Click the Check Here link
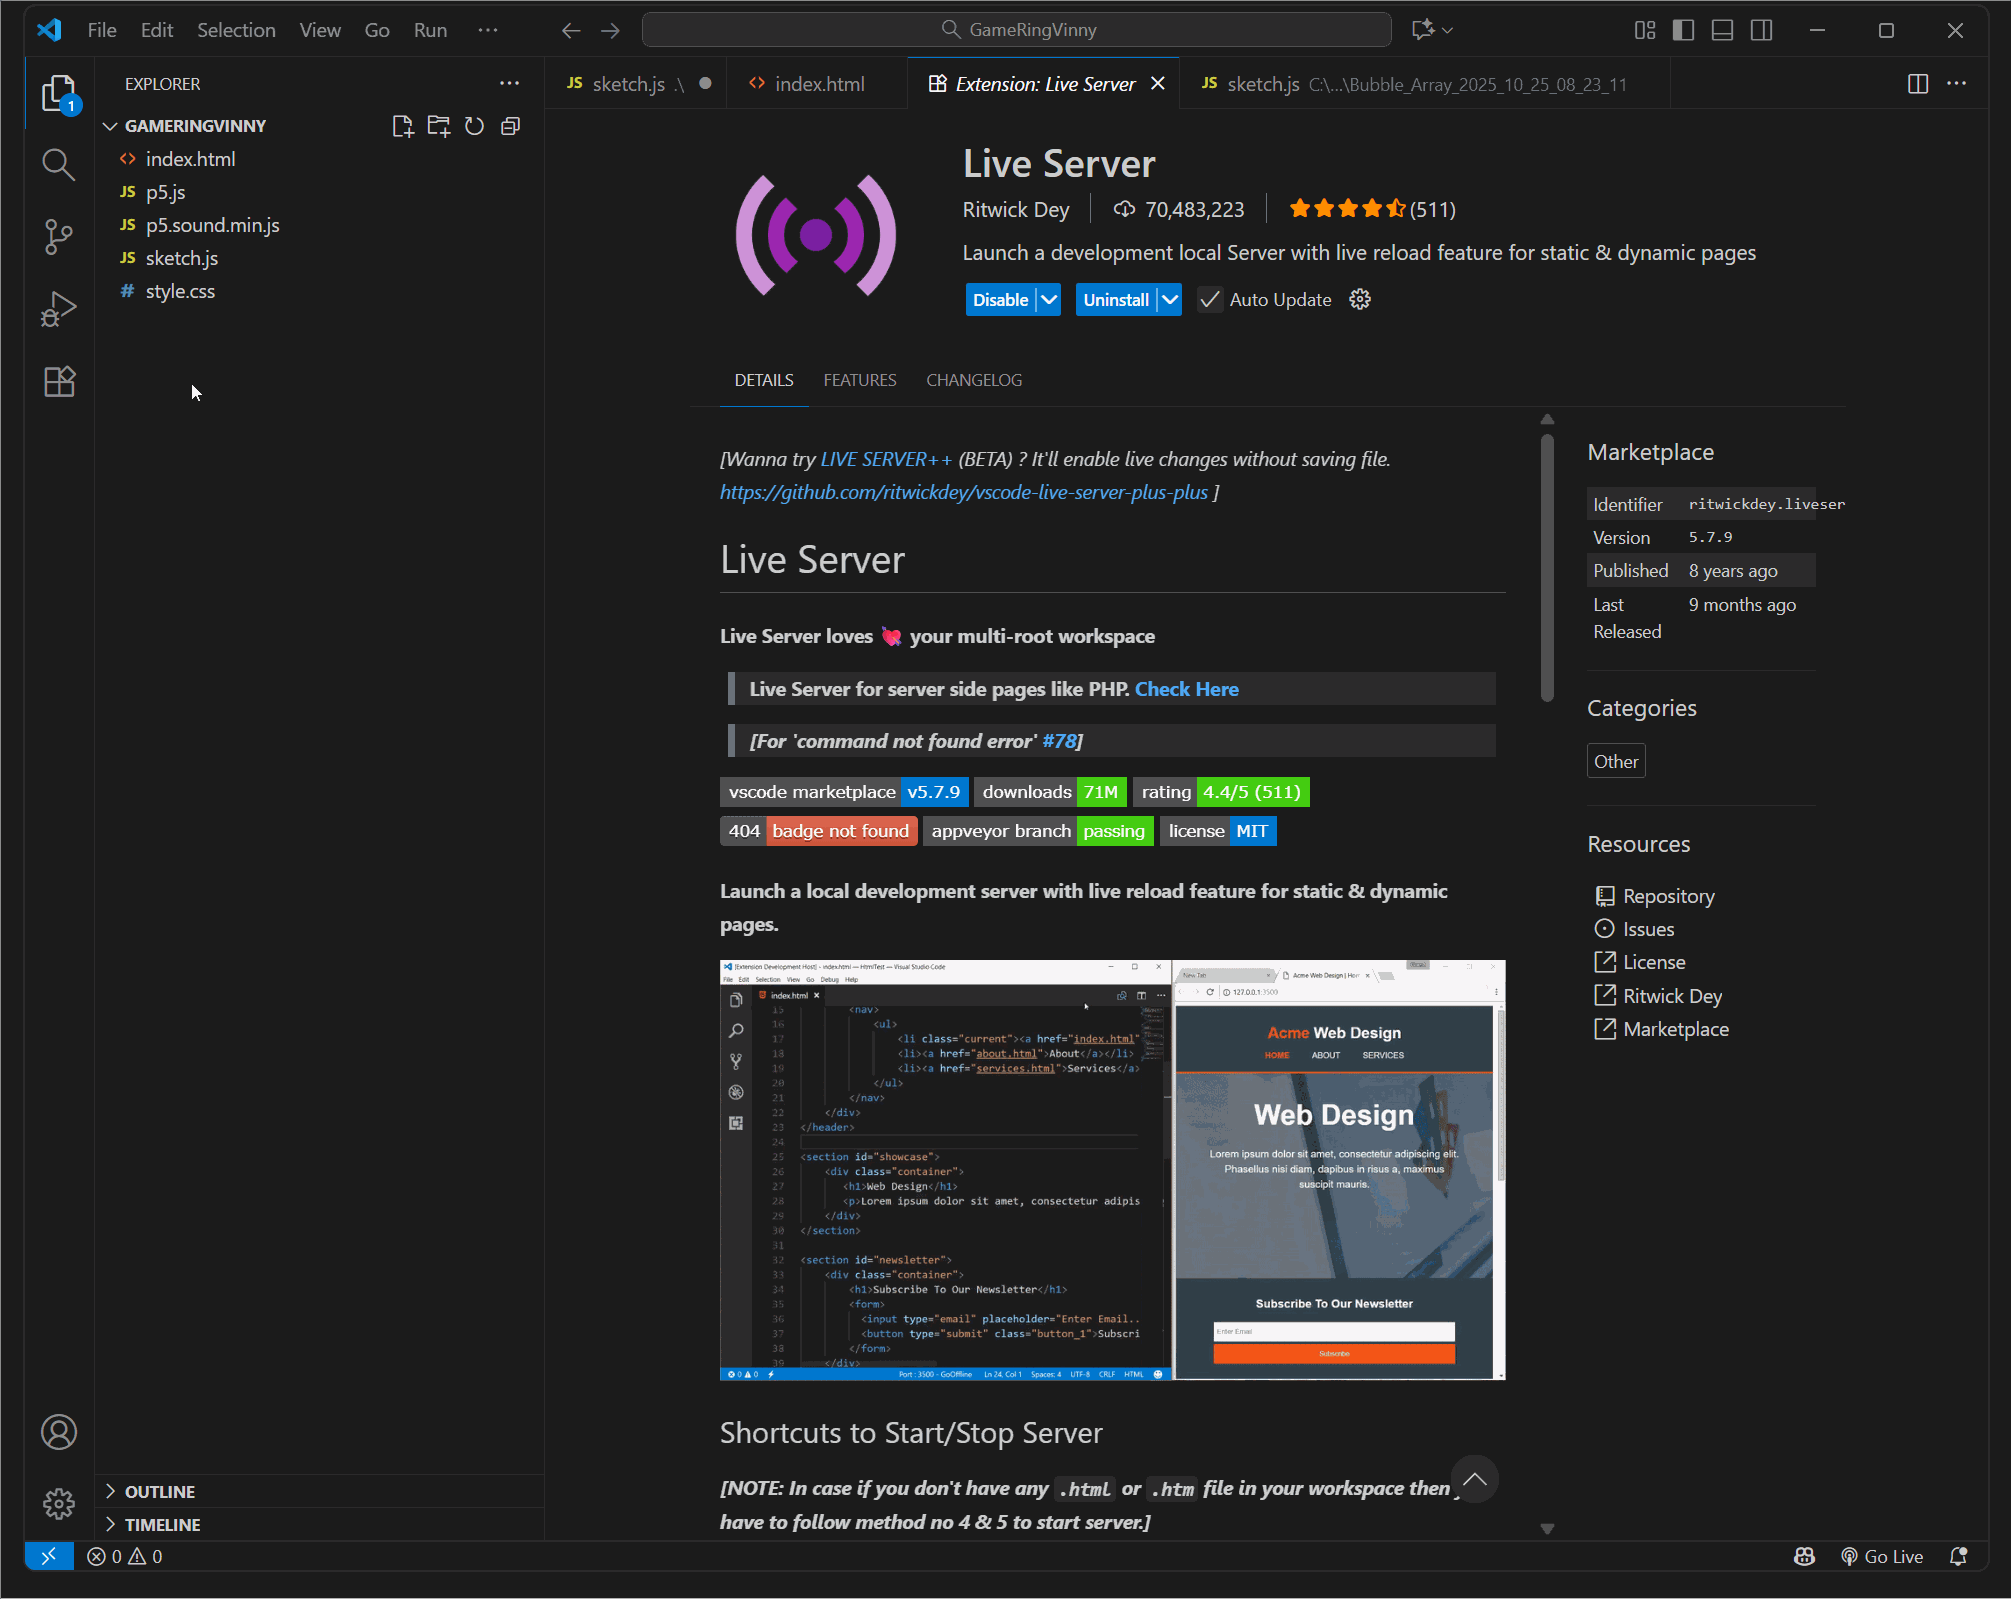The image size is (2011, 1599). click(1186, 688)
